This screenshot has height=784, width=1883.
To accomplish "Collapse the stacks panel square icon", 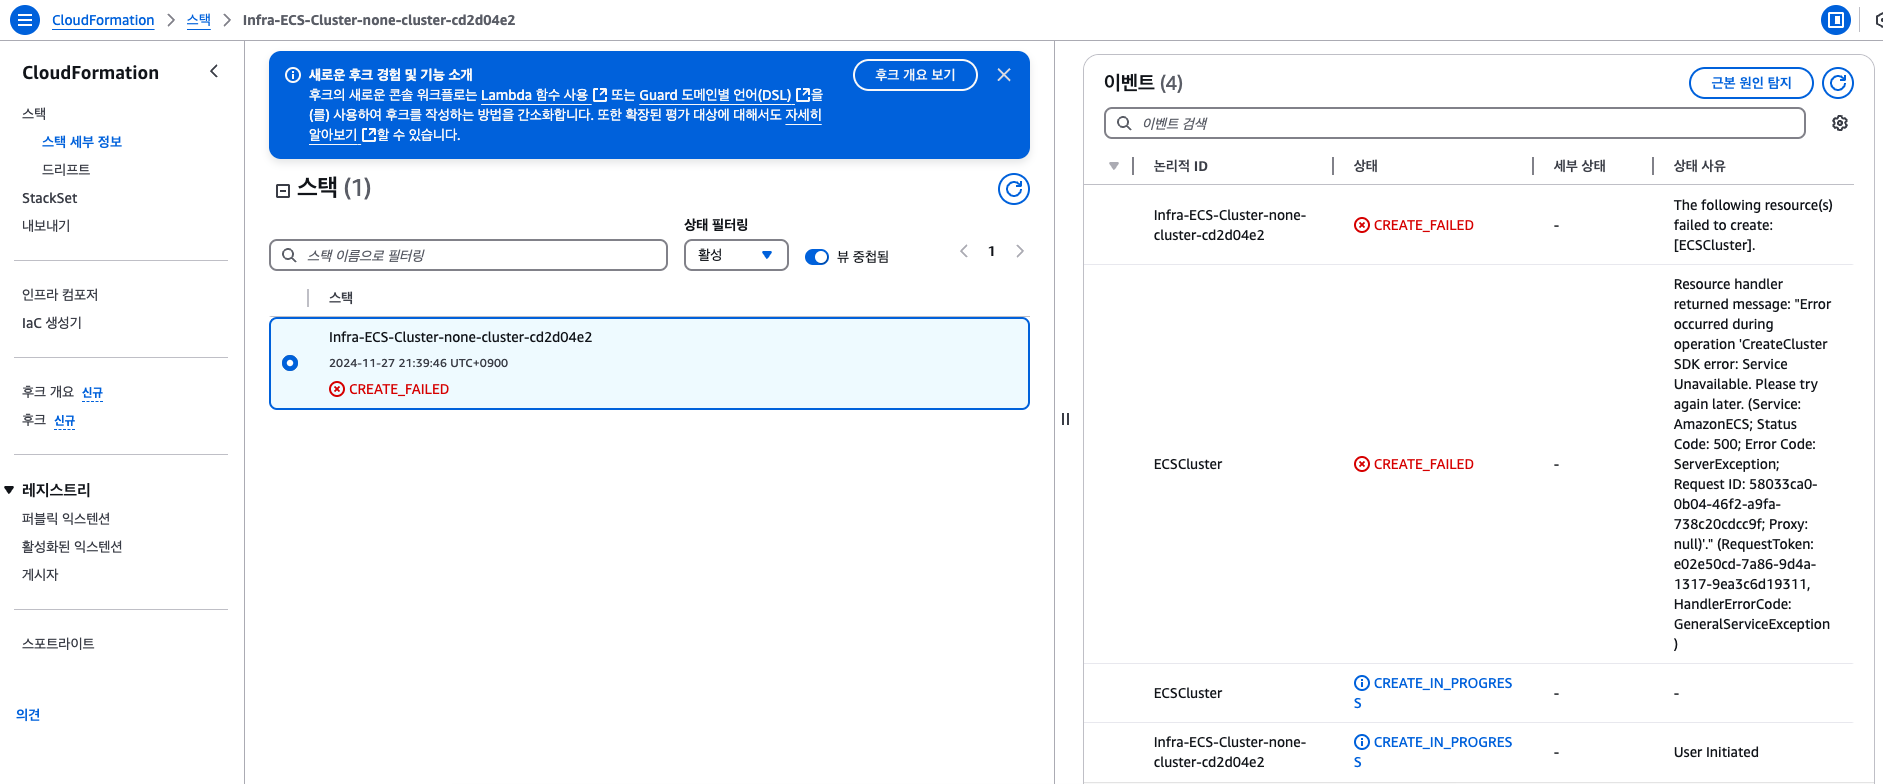I will pos(283,190).
